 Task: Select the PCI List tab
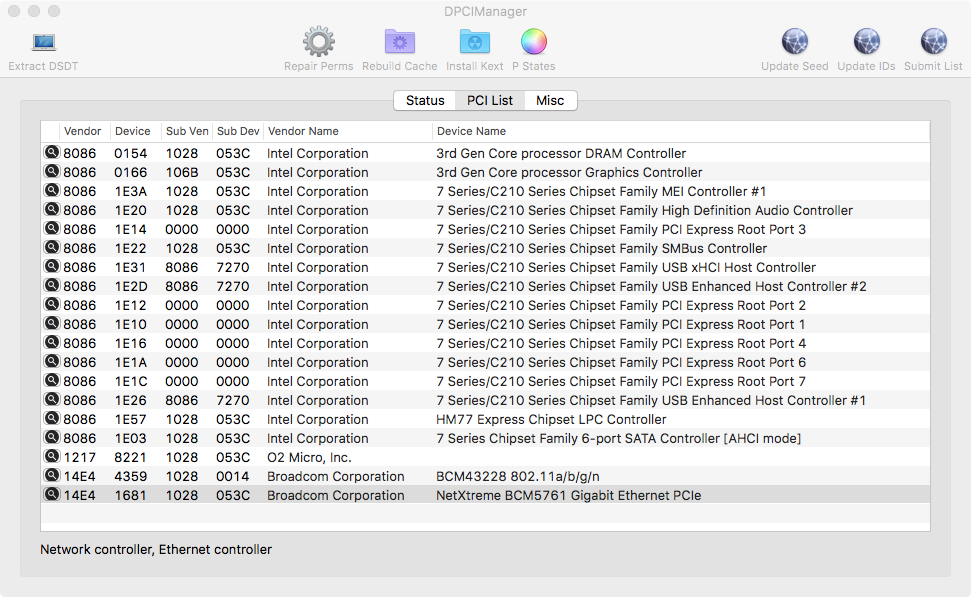[490, 100]
